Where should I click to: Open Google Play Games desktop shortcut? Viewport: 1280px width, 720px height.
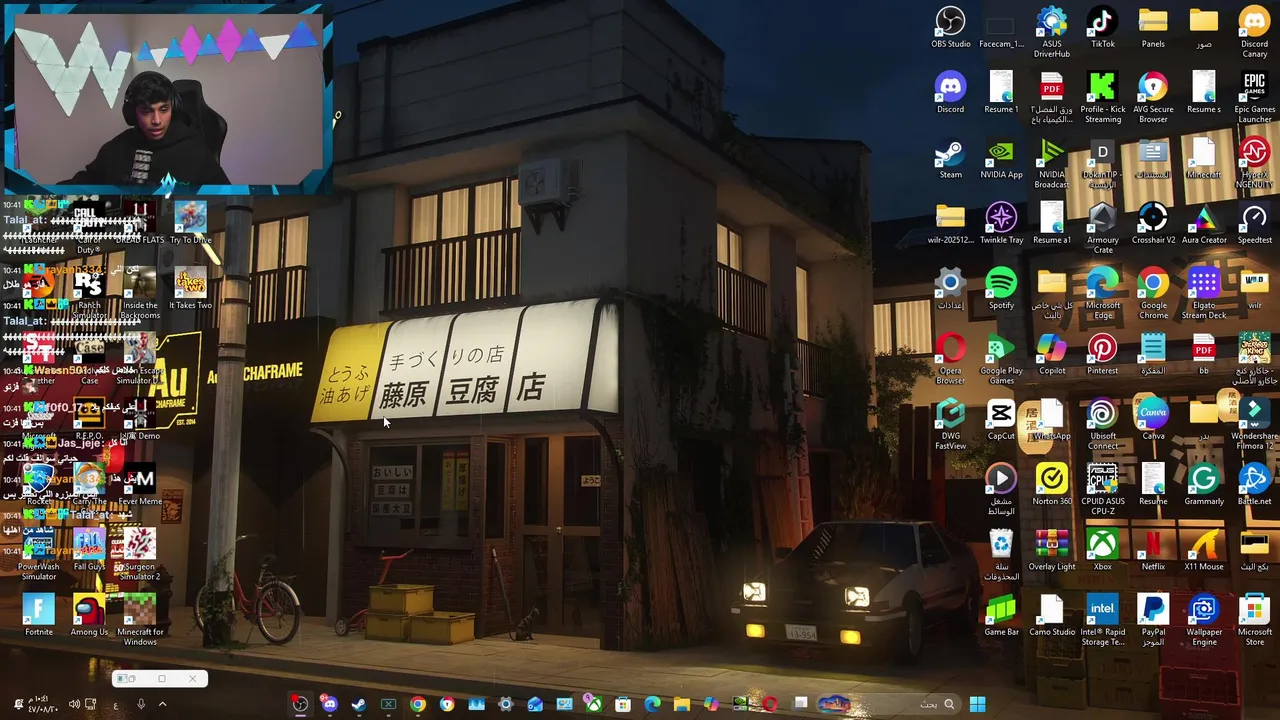coord(1001,359)
